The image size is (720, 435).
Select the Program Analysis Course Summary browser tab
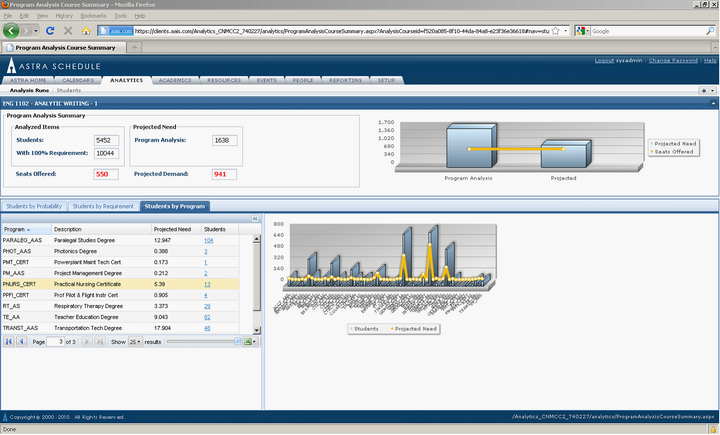pos(64,47)
